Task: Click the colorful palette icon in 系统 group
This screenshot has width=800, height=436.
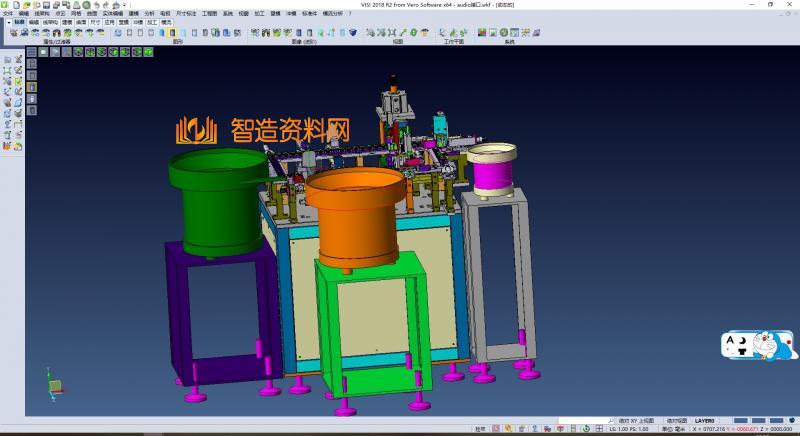Action: 483,33
